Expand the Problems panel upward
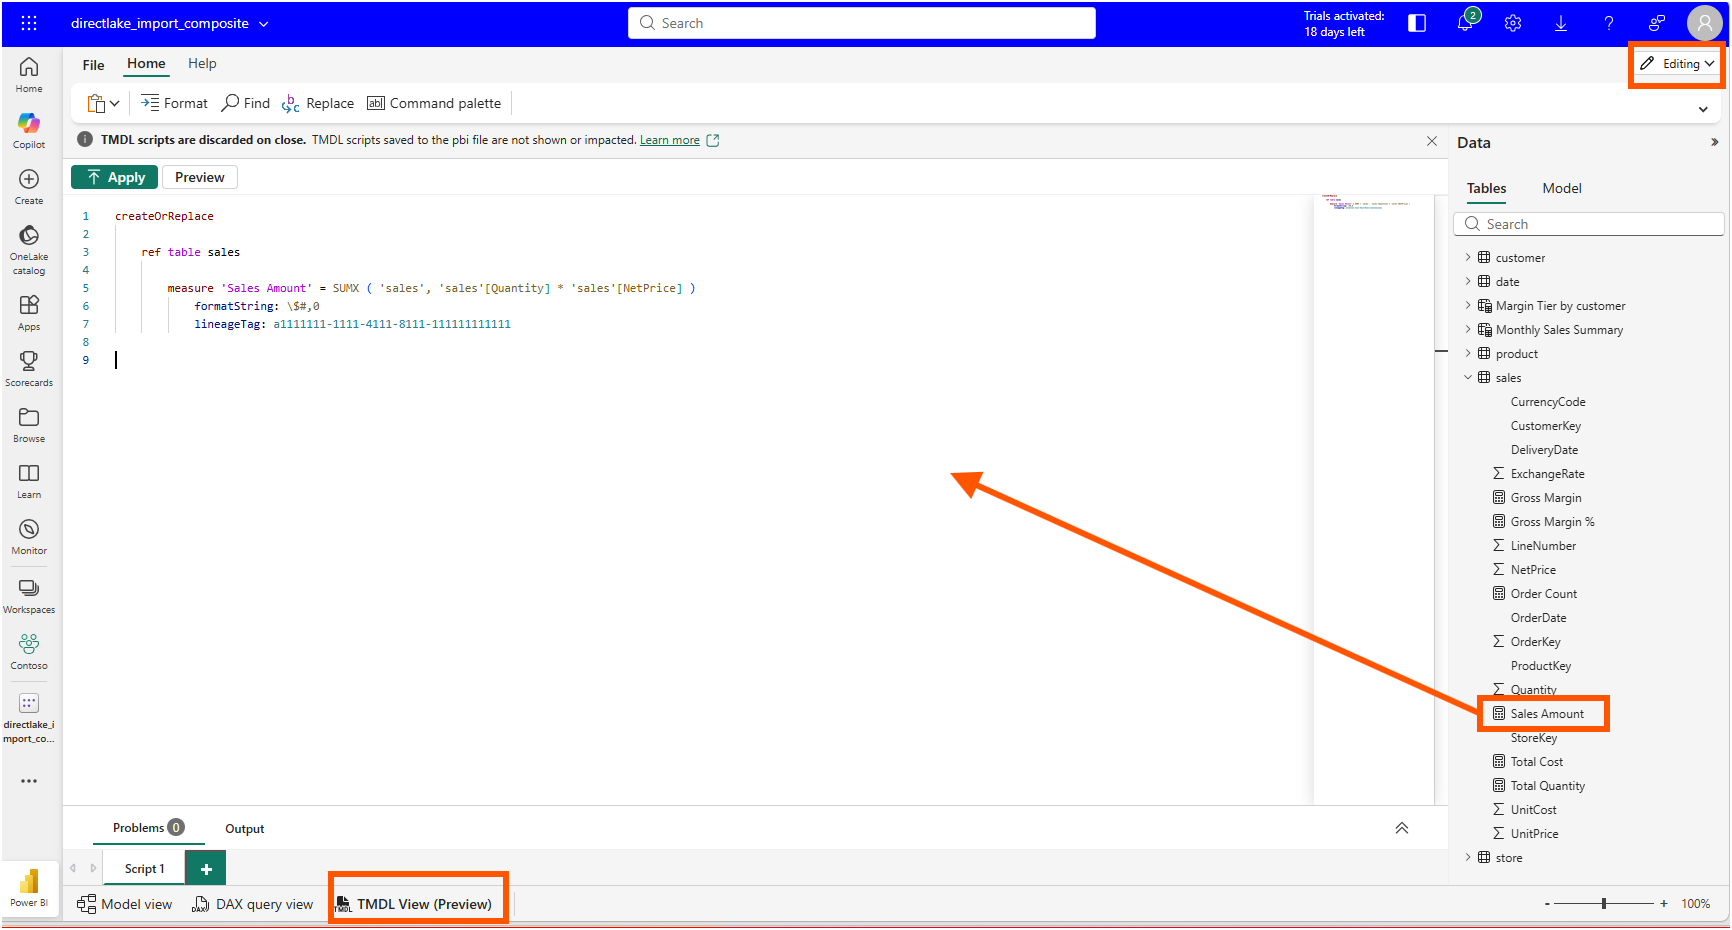 [1402, 828]
